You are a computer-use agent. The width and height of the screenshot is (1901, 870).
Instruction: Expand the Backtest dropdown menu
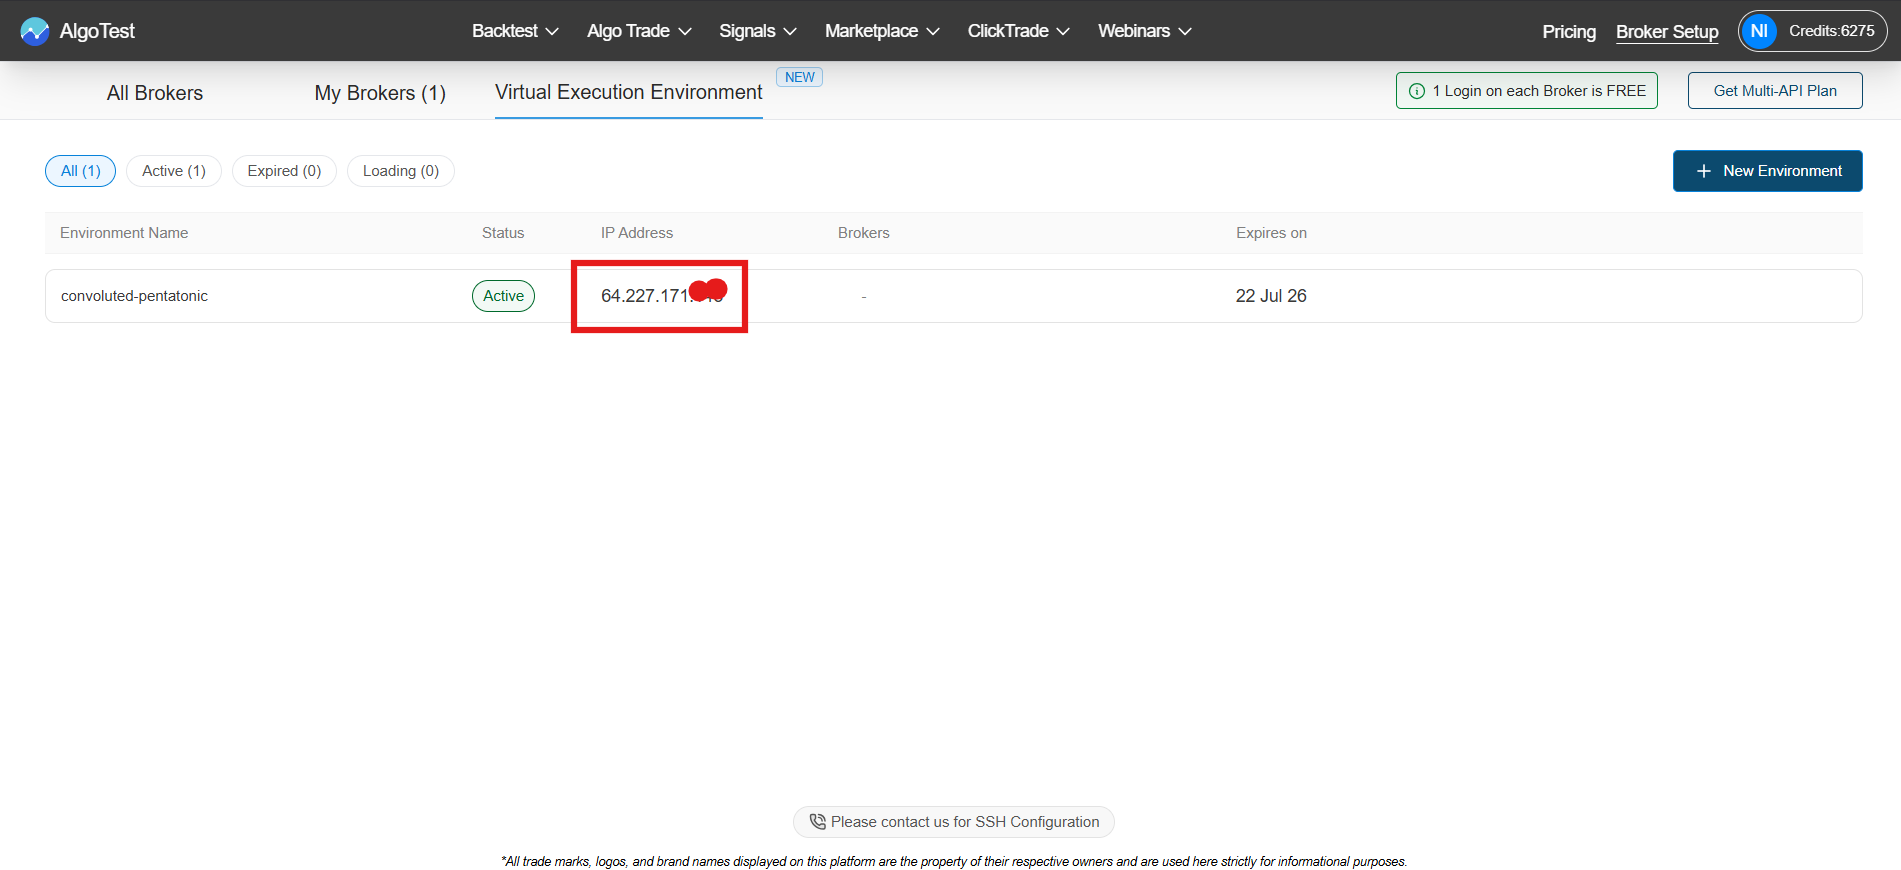(x=515, y=31)
